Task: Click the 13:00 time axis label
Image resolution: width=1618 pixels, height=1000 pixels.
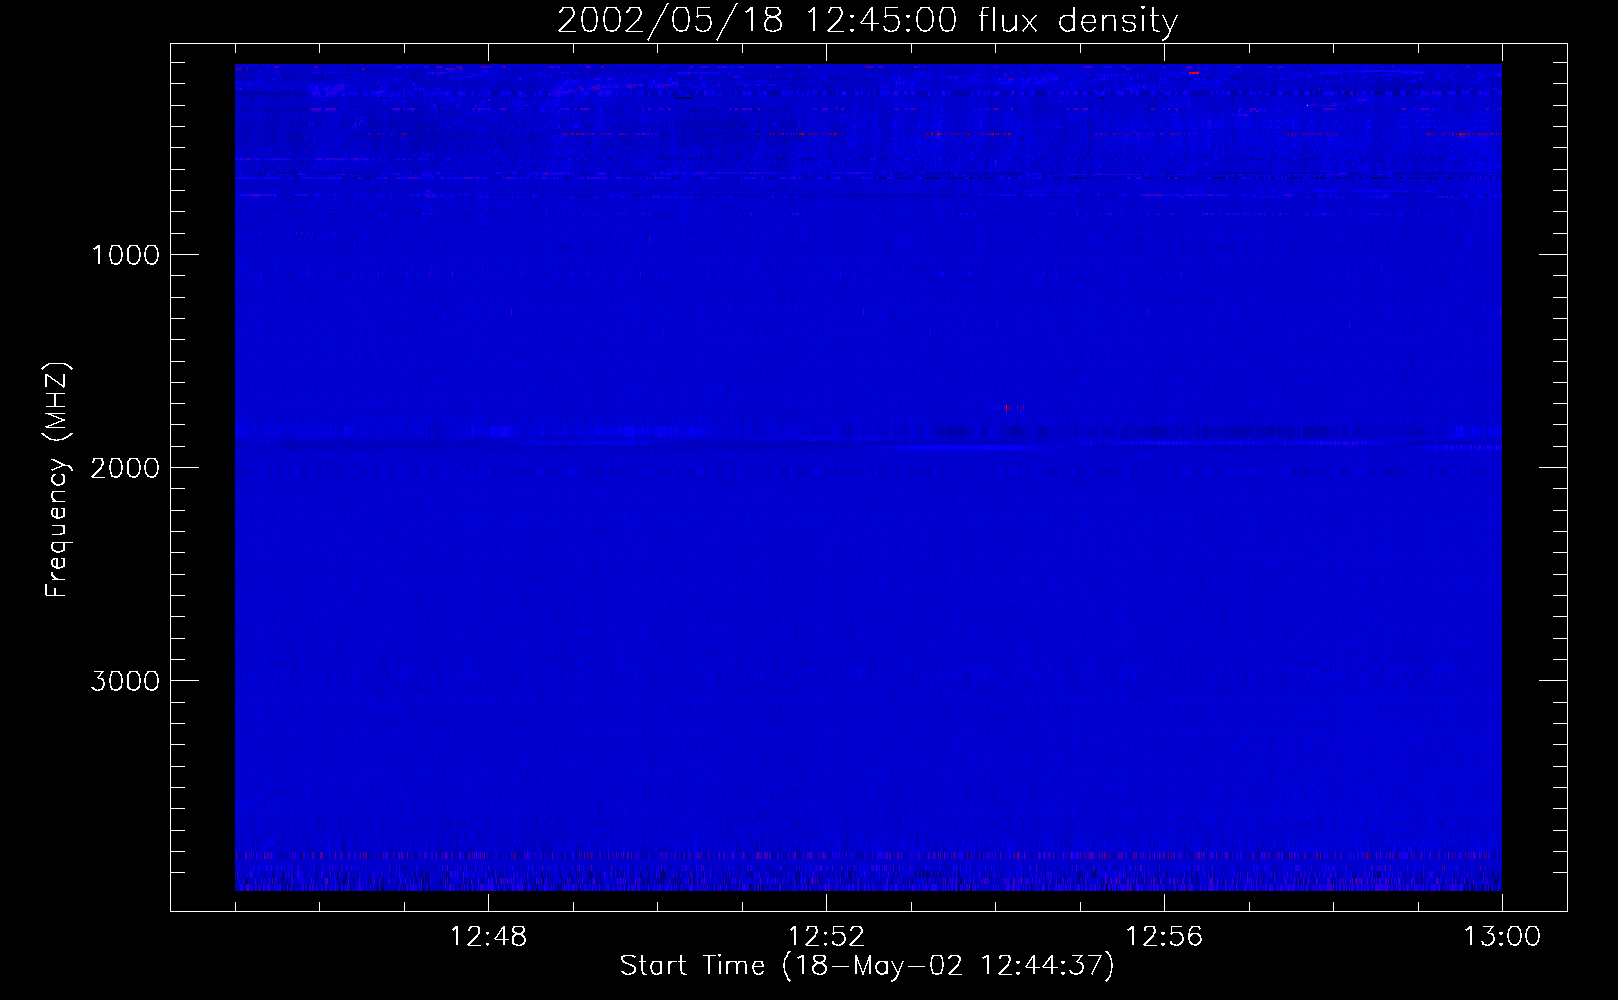Action: [x=1501, y=937]
